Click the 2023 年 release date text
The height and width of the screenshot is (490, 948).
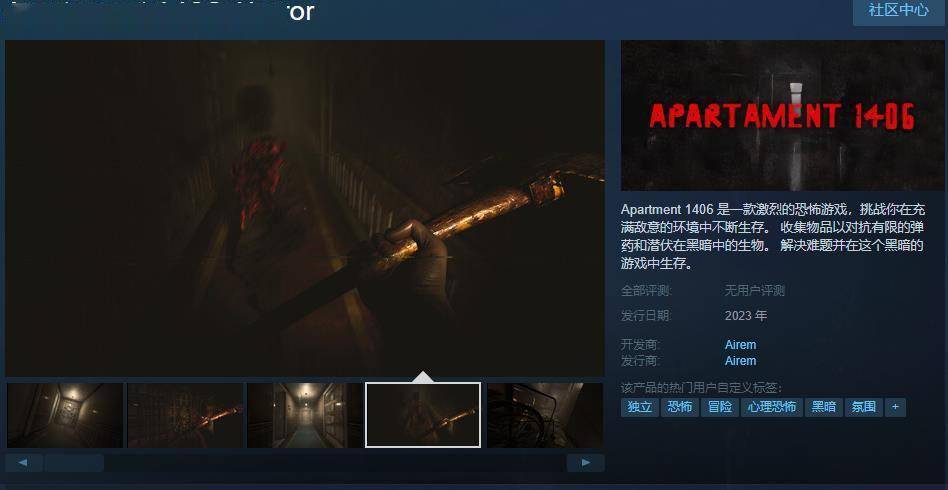click(x=746, y=316)
